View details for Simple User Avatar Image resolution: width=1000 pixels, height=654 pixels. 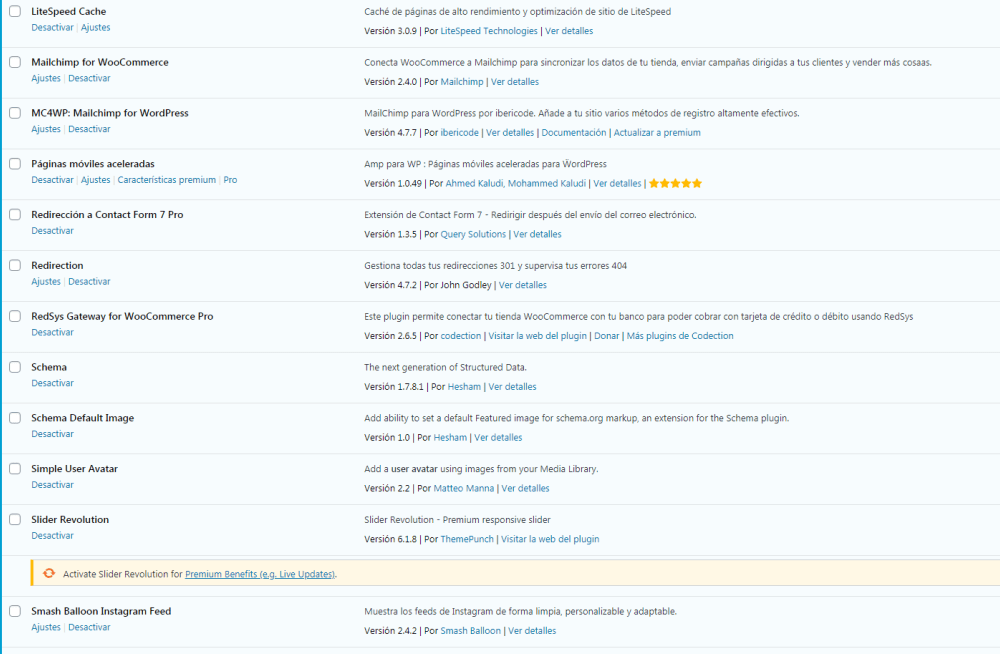[x=526, y=488]
